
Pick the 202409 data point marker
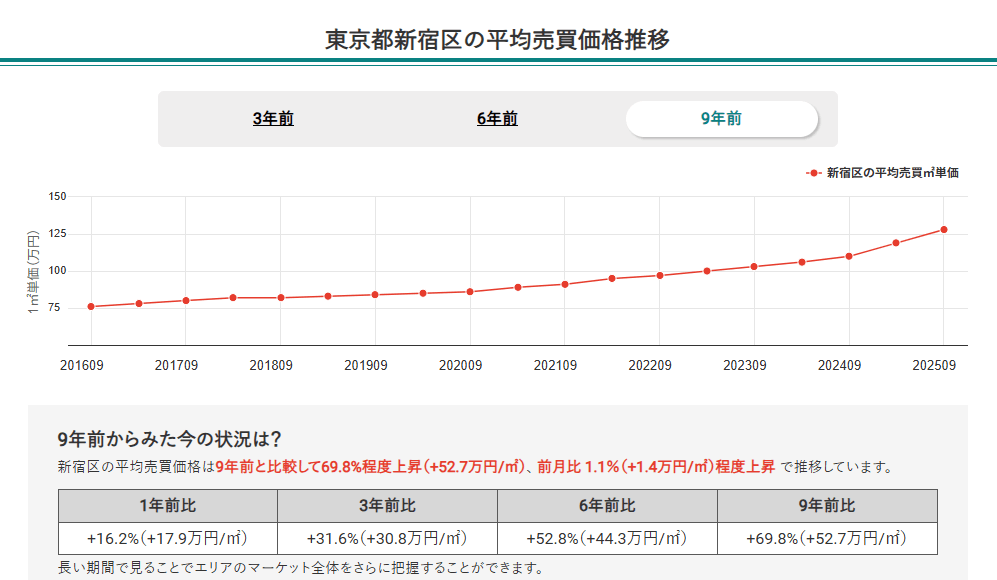pos(849,256)
